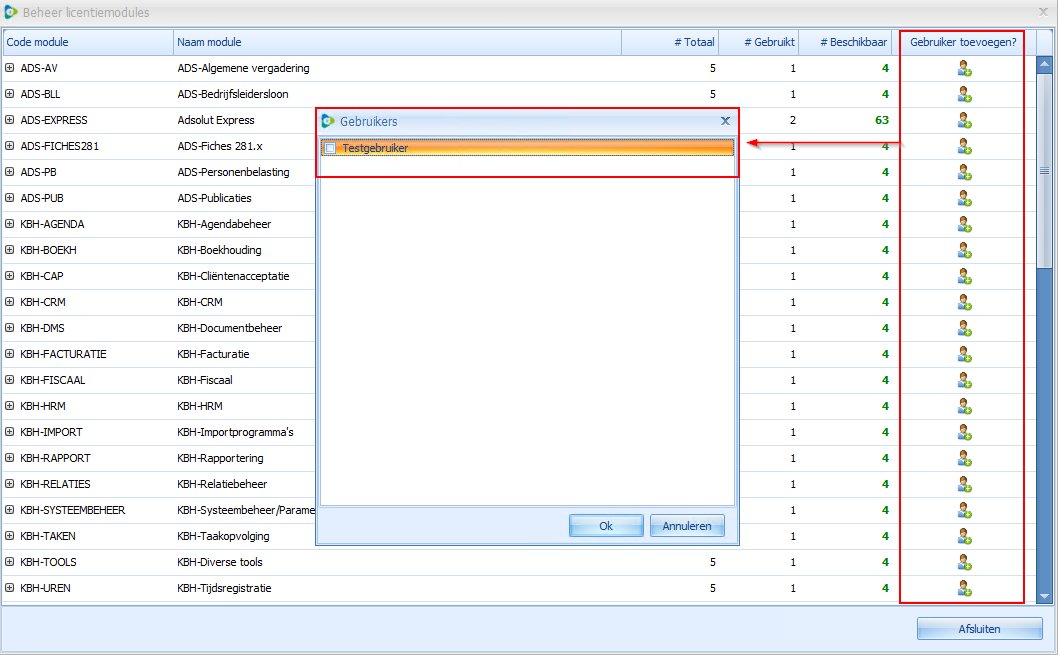
Task: Click add-user icon for ADS-EXPRESS row
Action: (964, 120)
